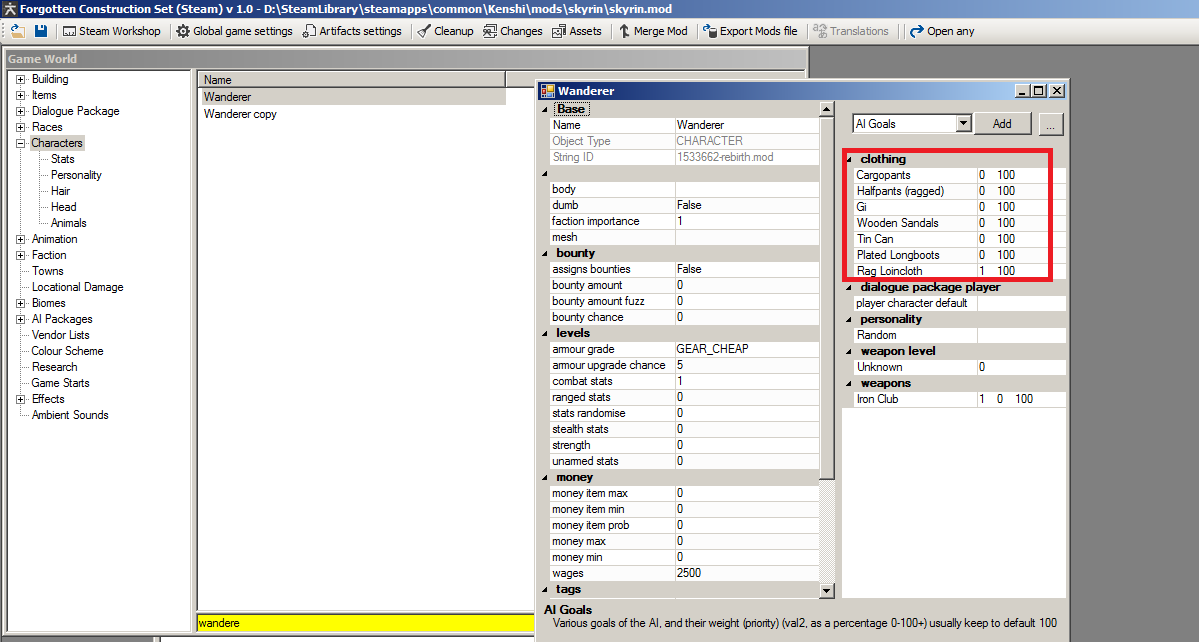1199x642 pixels.
Task: Expand the Faction tree node
Action: (21, 255)
